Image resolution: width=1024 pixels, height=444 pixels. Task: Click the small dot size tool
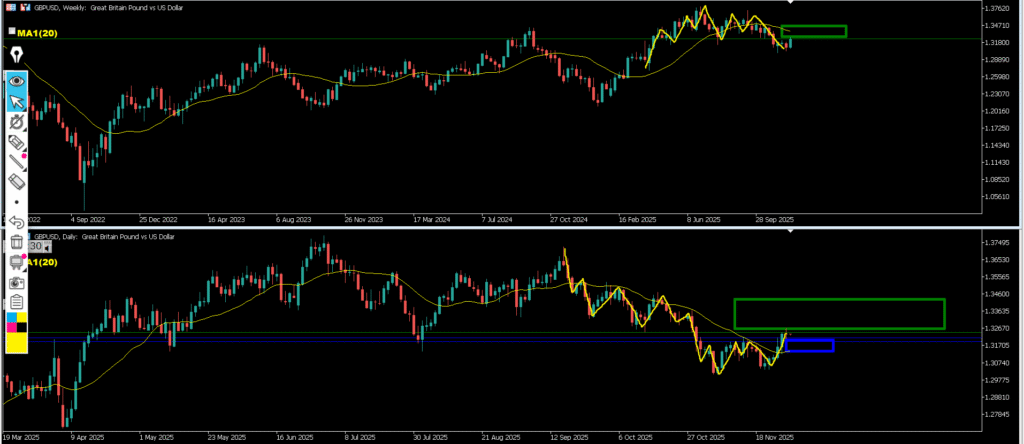pyautogui.click(x=17, y=203)
